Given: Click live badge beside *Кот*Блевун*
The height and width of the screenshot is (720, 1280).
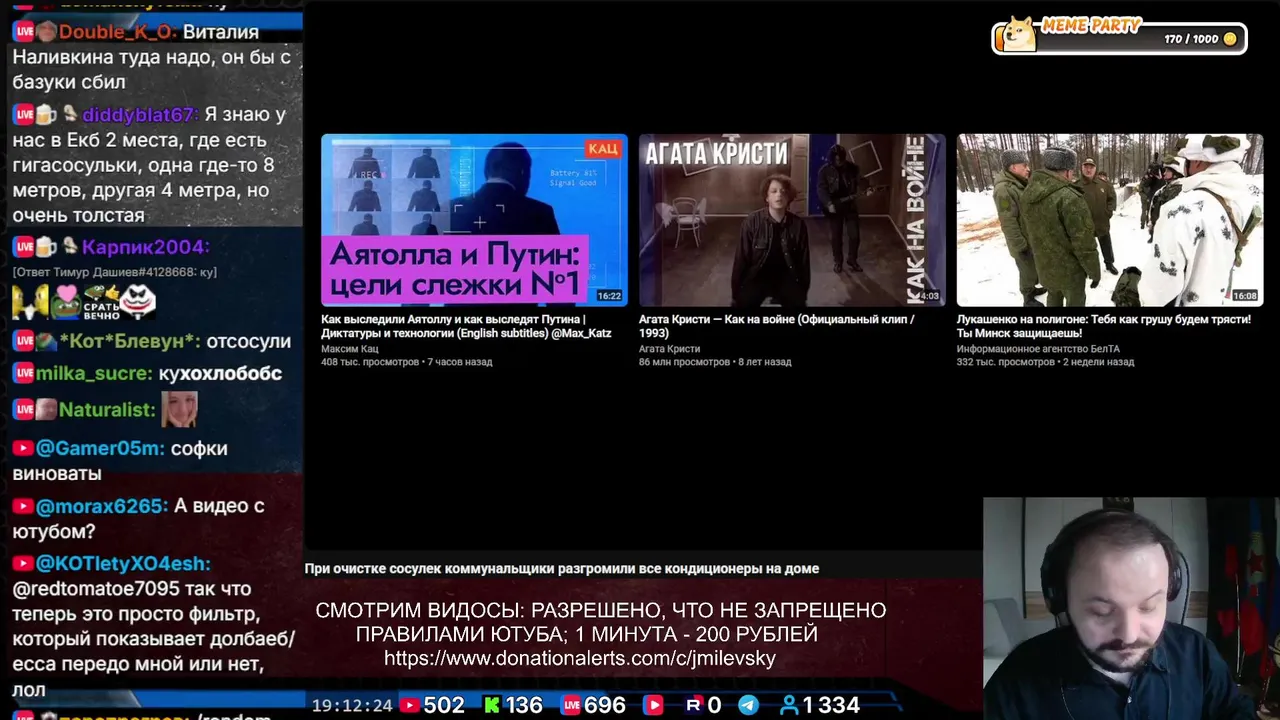Looking at the screenshot, I should (23, 342).
